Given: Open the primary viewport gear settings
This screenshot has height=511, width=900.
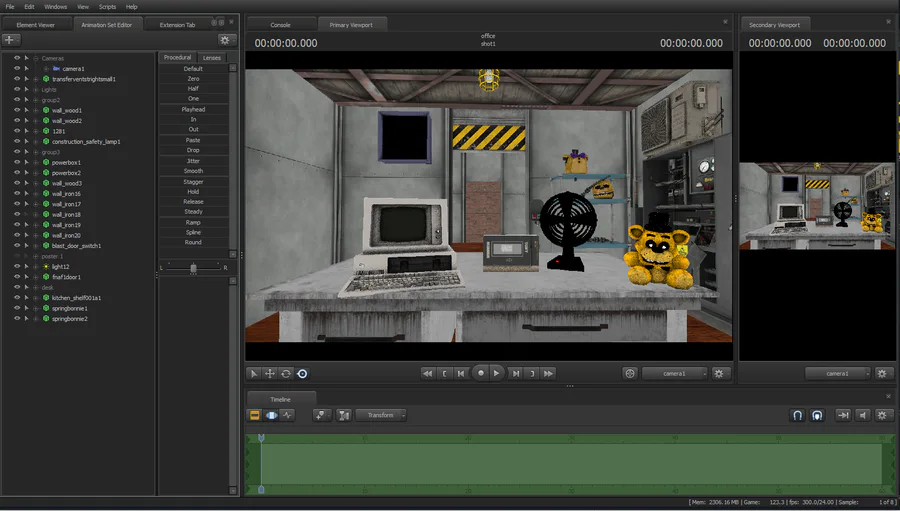Looking at the screenshot, I should pos(719,374).
